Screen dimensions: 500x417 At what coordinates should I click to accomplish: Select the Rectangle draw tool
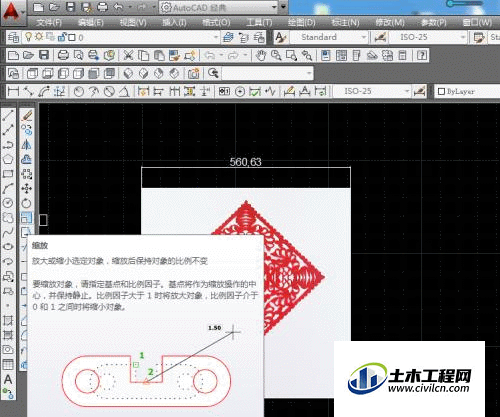8,174
